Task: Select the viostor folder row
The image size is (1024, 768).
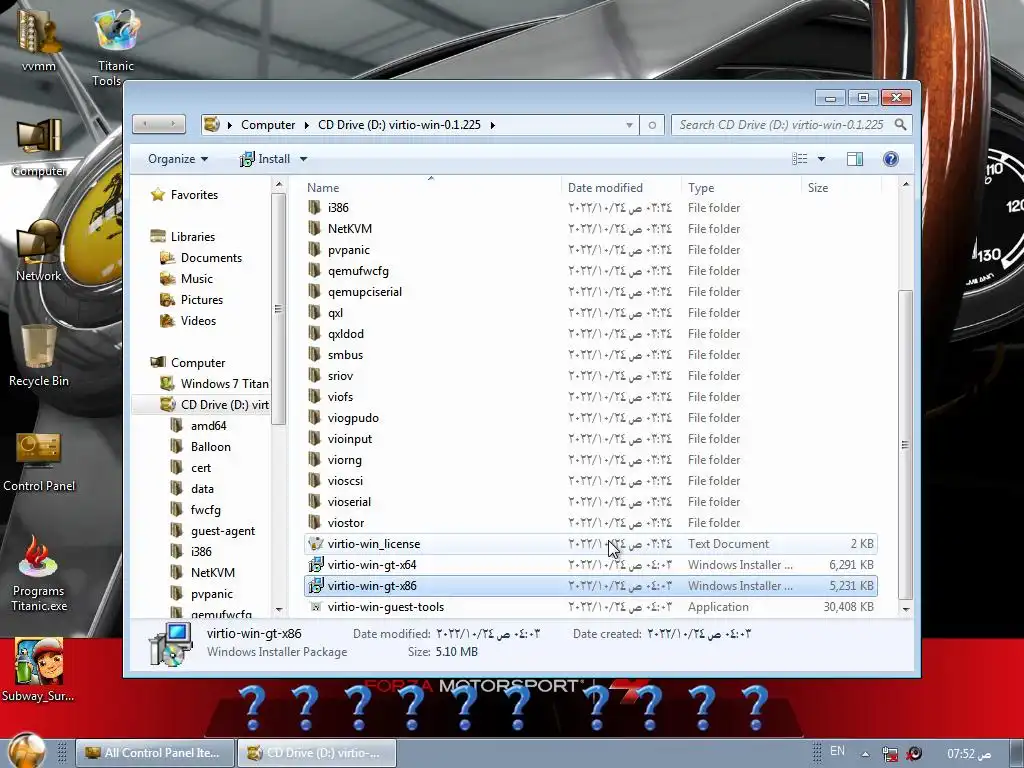Action: [591, 522]
